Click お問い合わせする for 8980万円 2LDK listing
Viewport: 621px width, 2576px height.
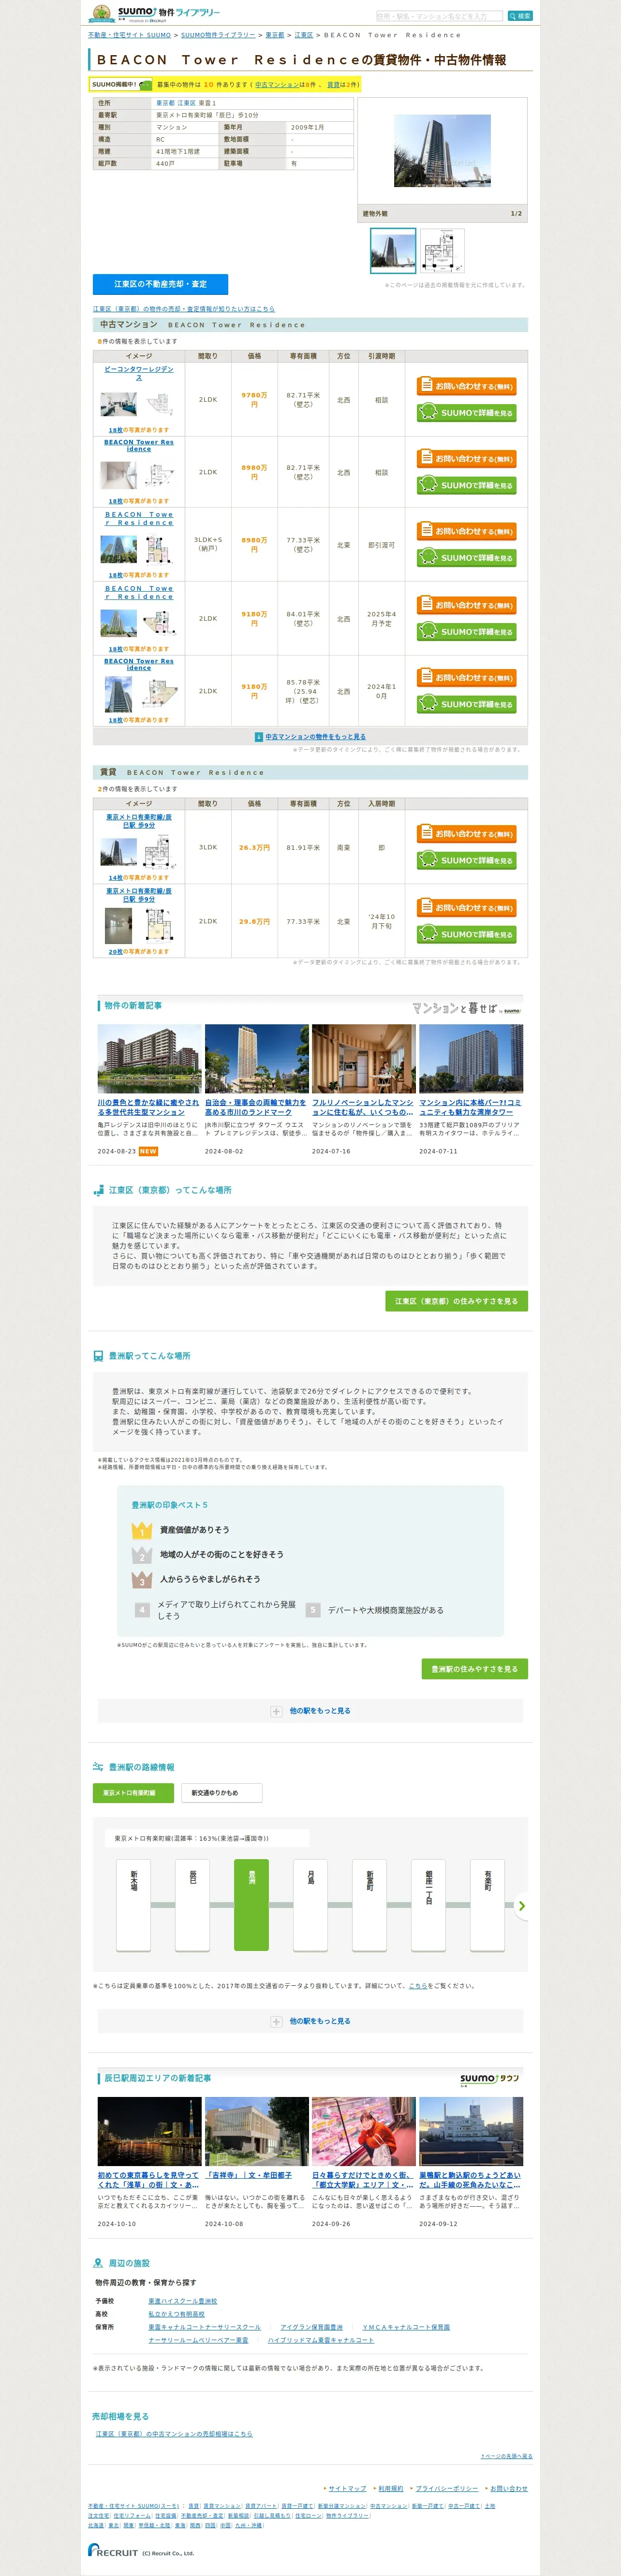click(466, 459)
